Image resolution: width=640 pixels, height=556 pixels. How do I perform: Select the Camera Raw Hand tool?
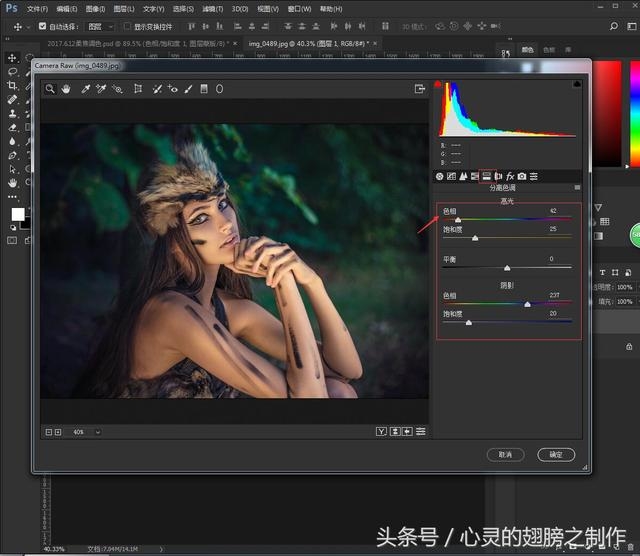tap(66, 89)
